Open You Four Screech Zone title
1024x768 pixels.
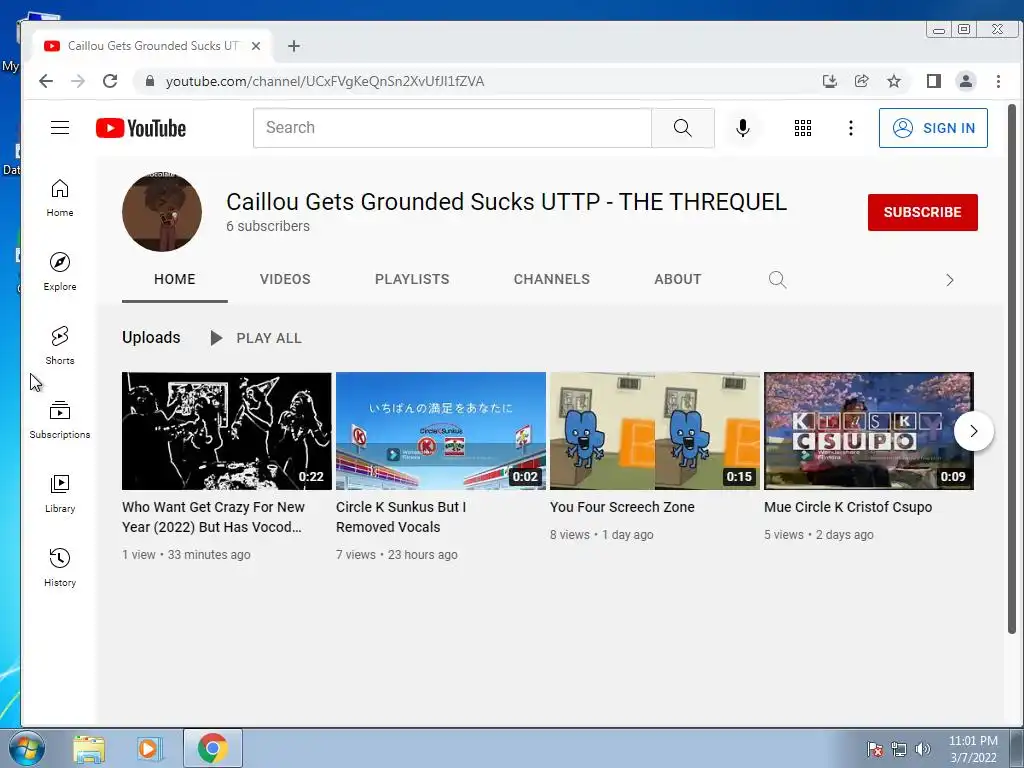coord(622,507)
